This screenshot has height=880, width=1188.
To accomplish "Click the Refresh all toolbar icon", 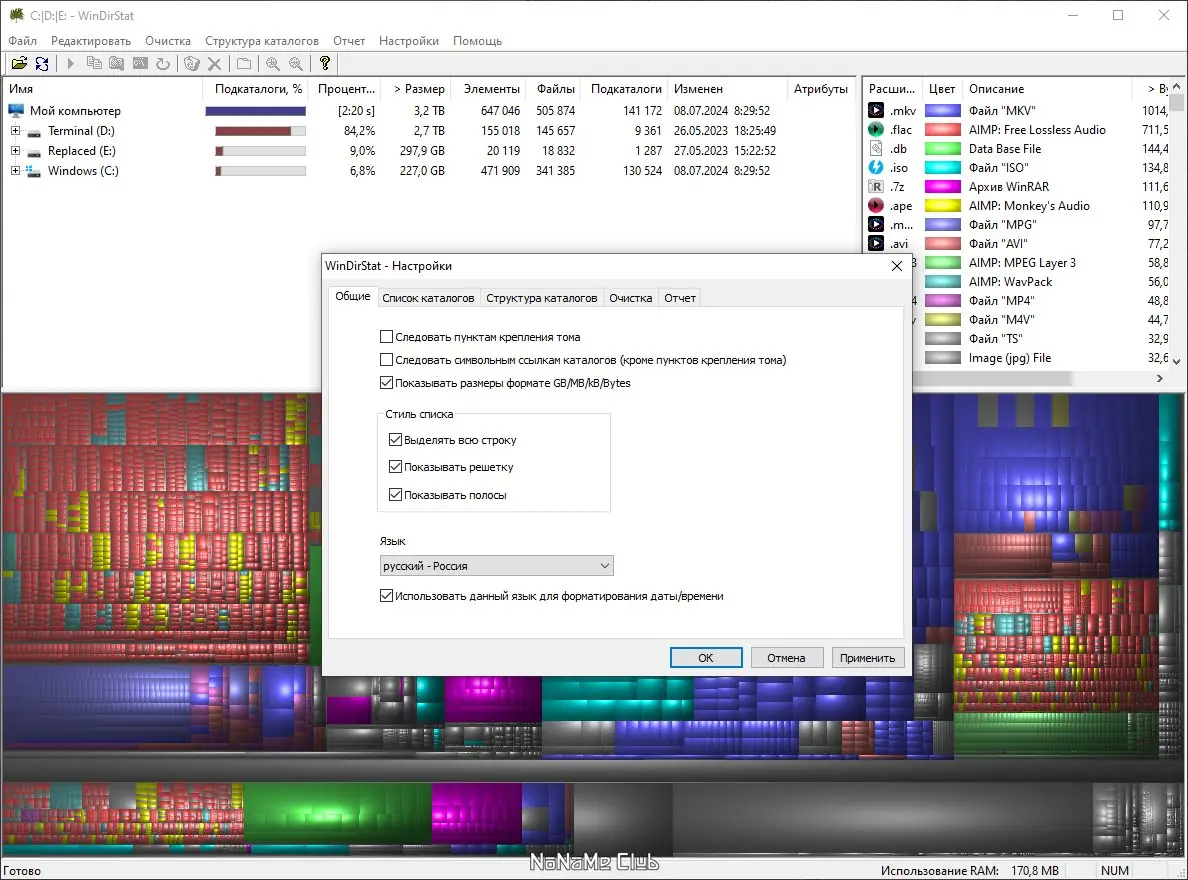I will click(x=42, y=64).
